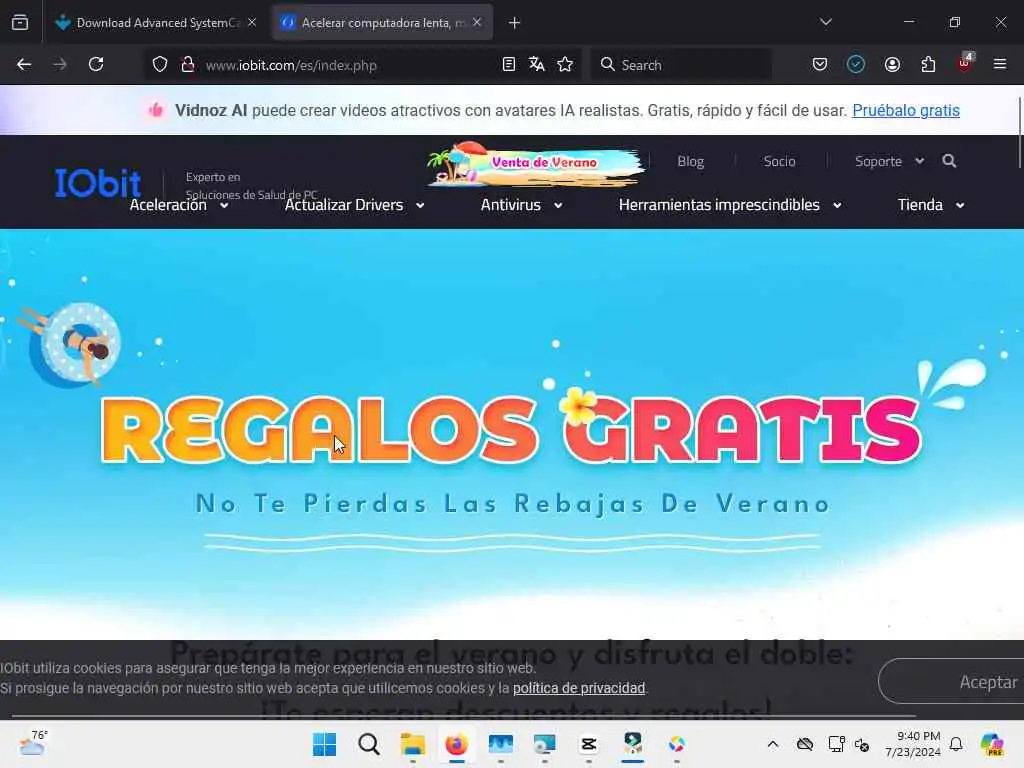The image size is (1024, 768).
Task: Open Firefox application hamburger menu
Action: [1000, 65]
